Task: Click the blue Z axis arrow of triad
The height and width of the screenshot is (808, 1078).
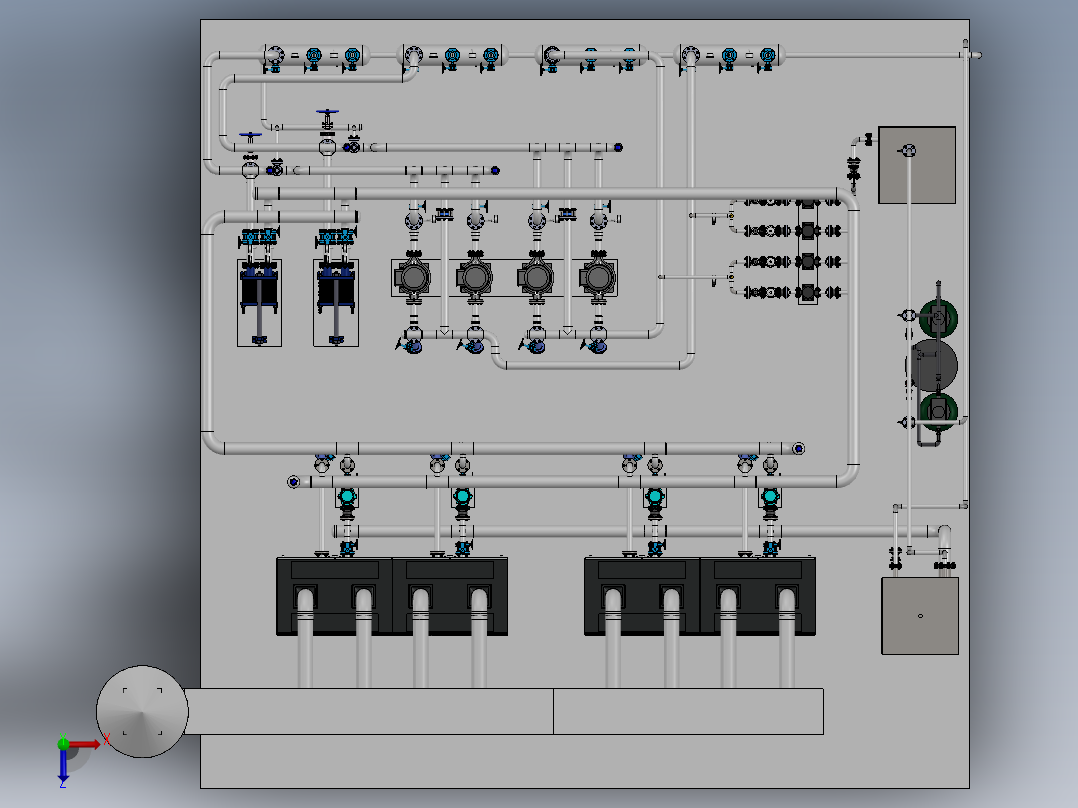Action: click(63, 765)
